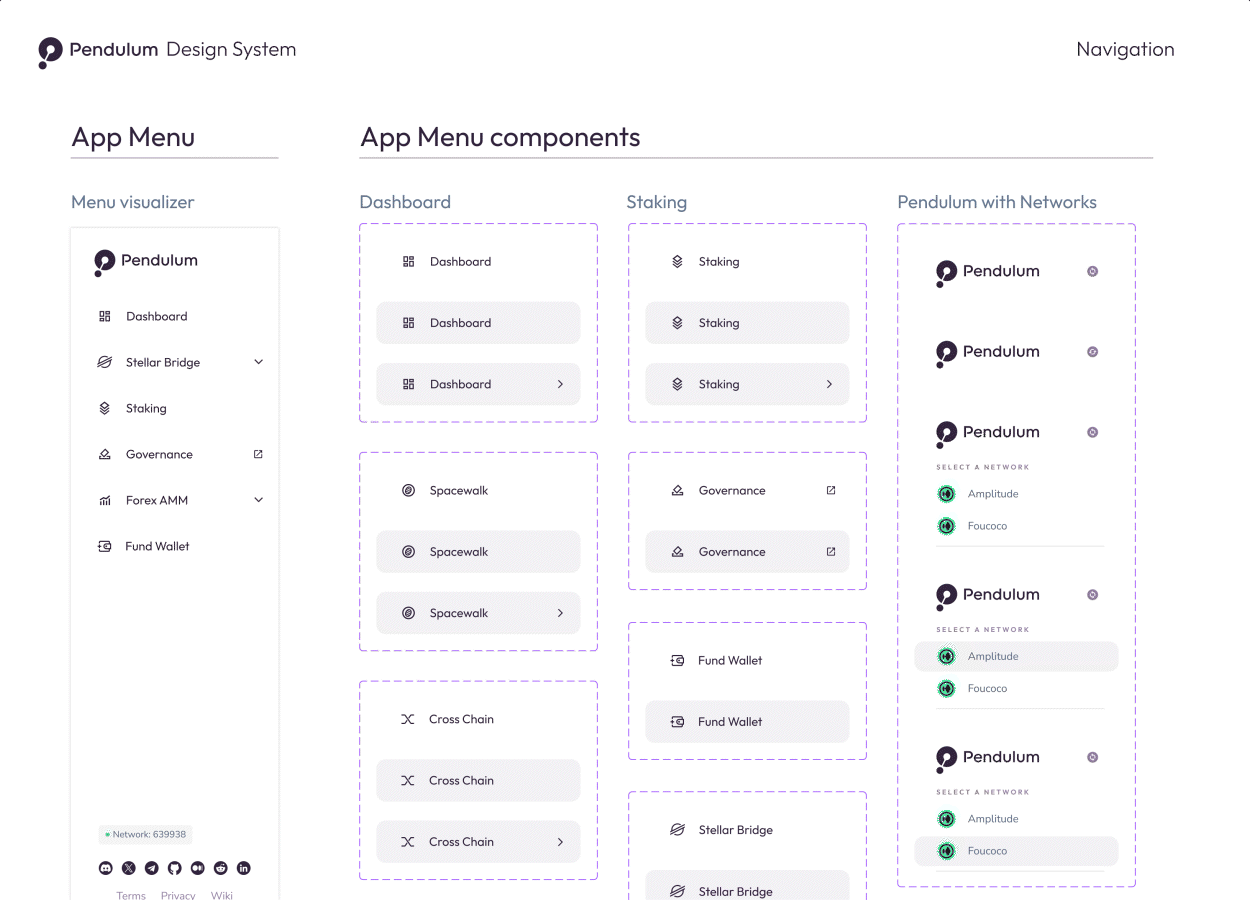The height and width of the screenshot is (900, 1250).
Task: Click the highlighted Cross Chain item without a chevron
Action: pos(478,781)
